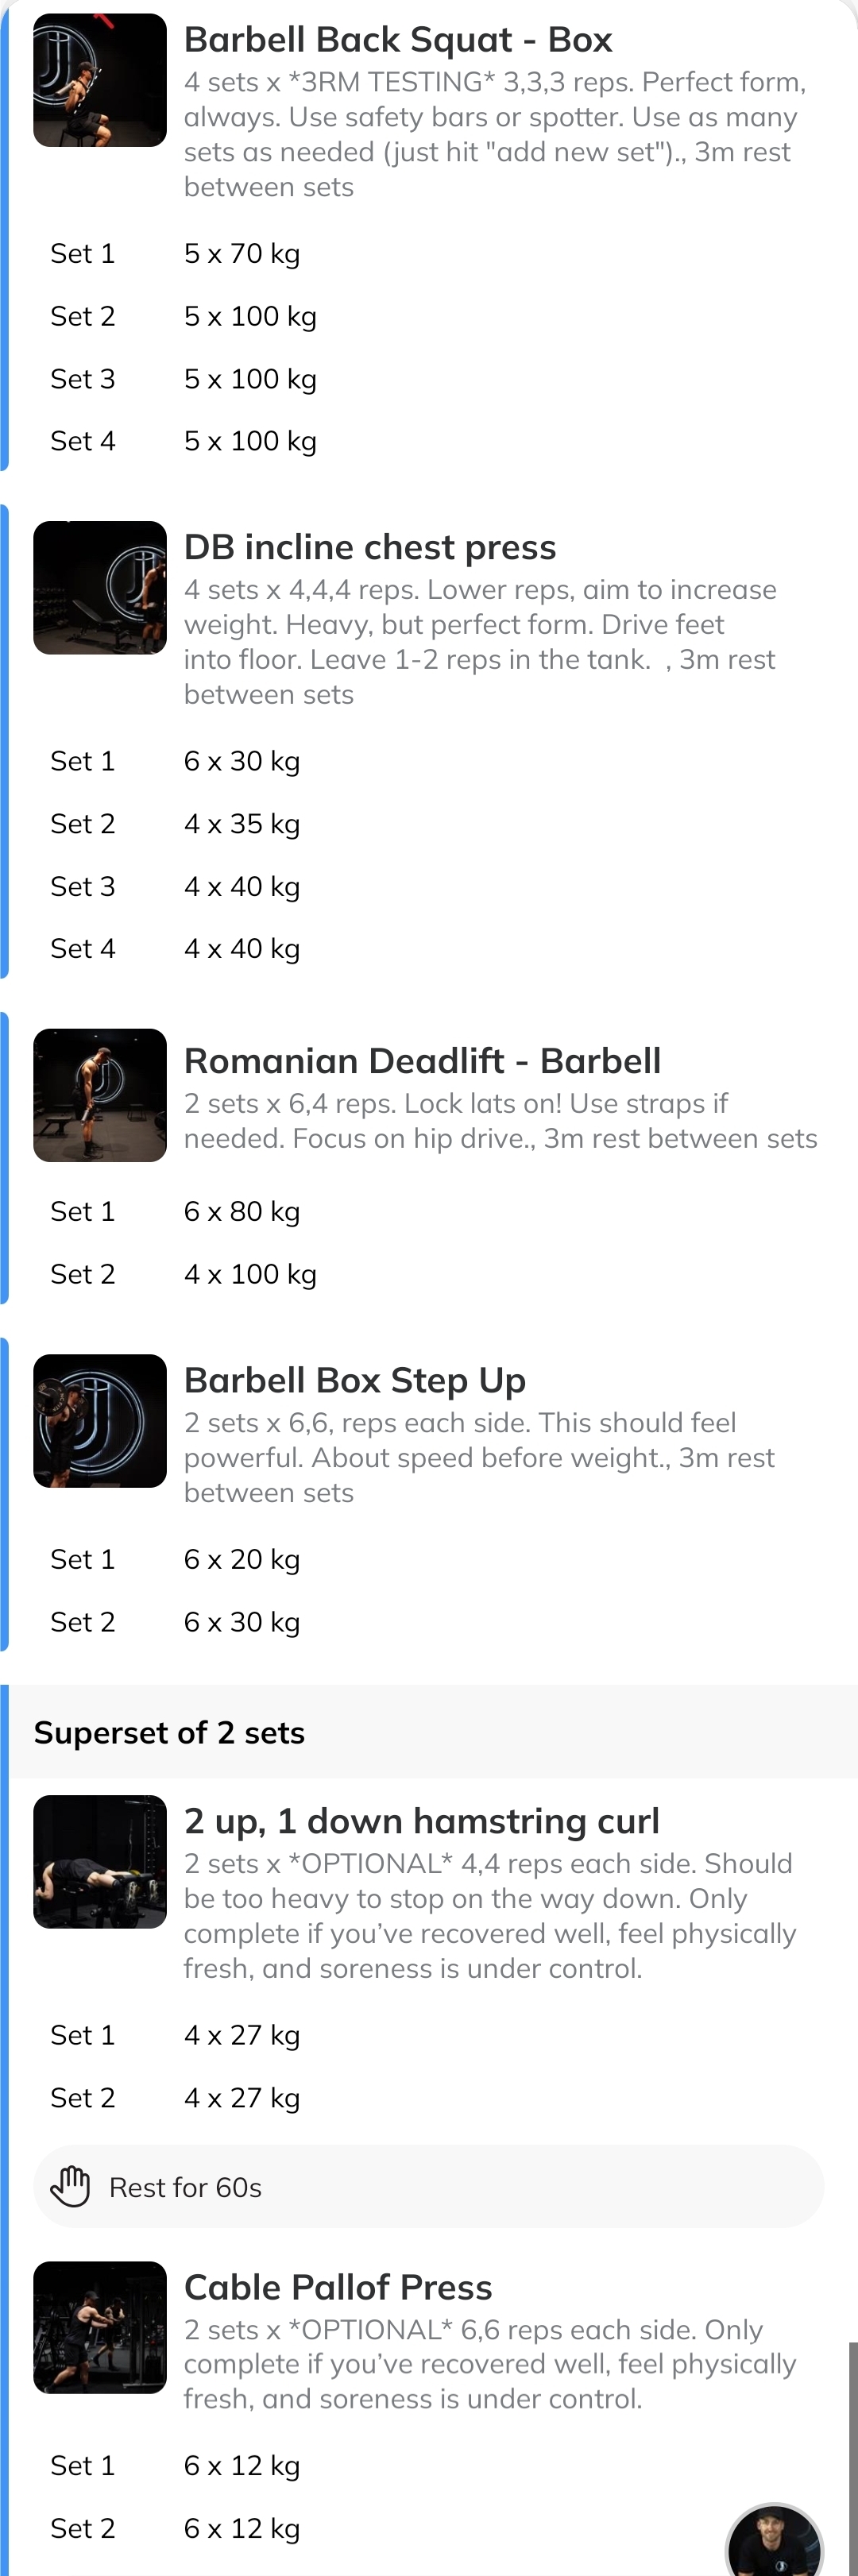The height and width of the screenshot is (2576, 858).
Task: Expand the Superset of 2 sets section
Action: tap(170, 1732)
